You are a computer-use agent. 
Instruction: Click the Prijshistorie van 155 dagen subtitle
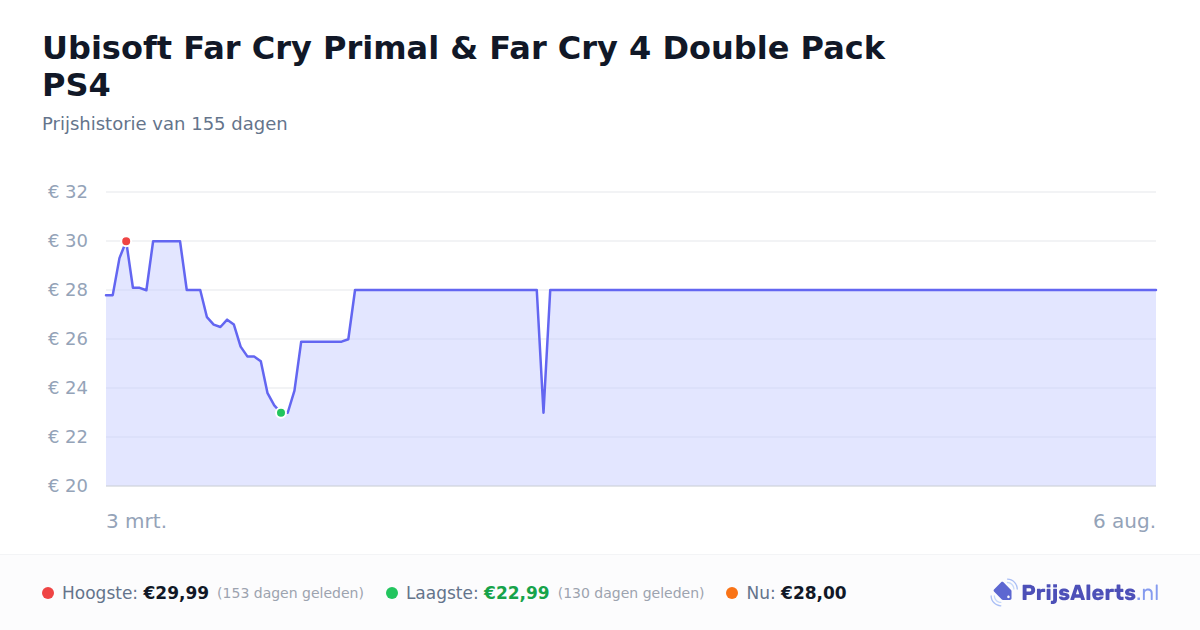pos(165,124)
